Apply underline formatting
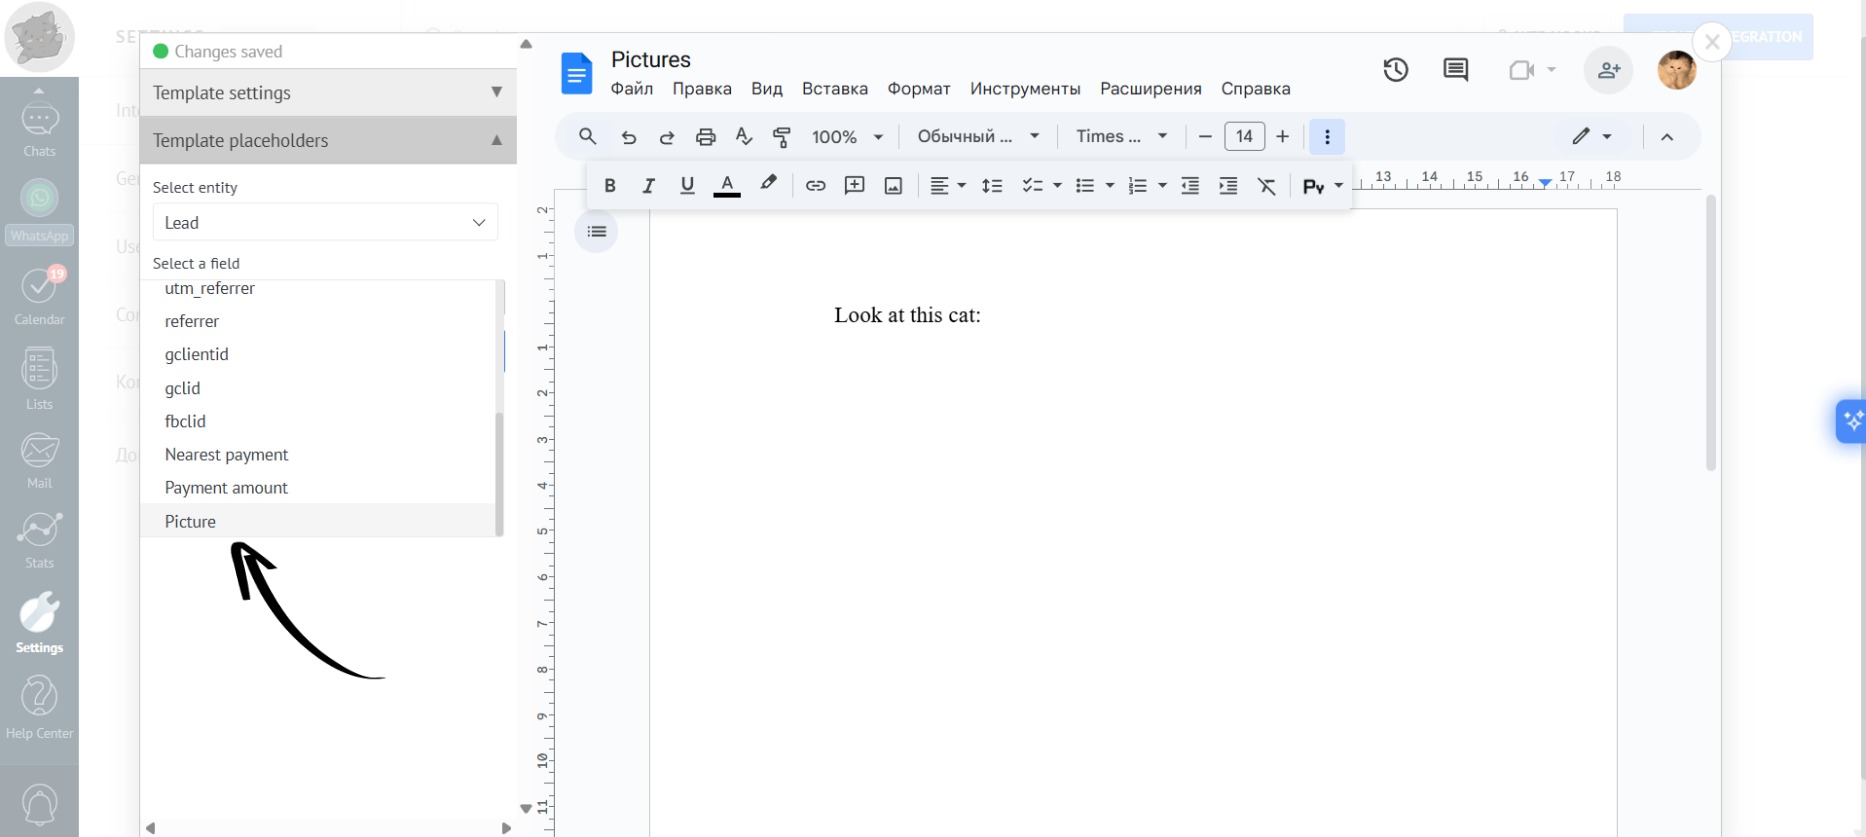 687,186
